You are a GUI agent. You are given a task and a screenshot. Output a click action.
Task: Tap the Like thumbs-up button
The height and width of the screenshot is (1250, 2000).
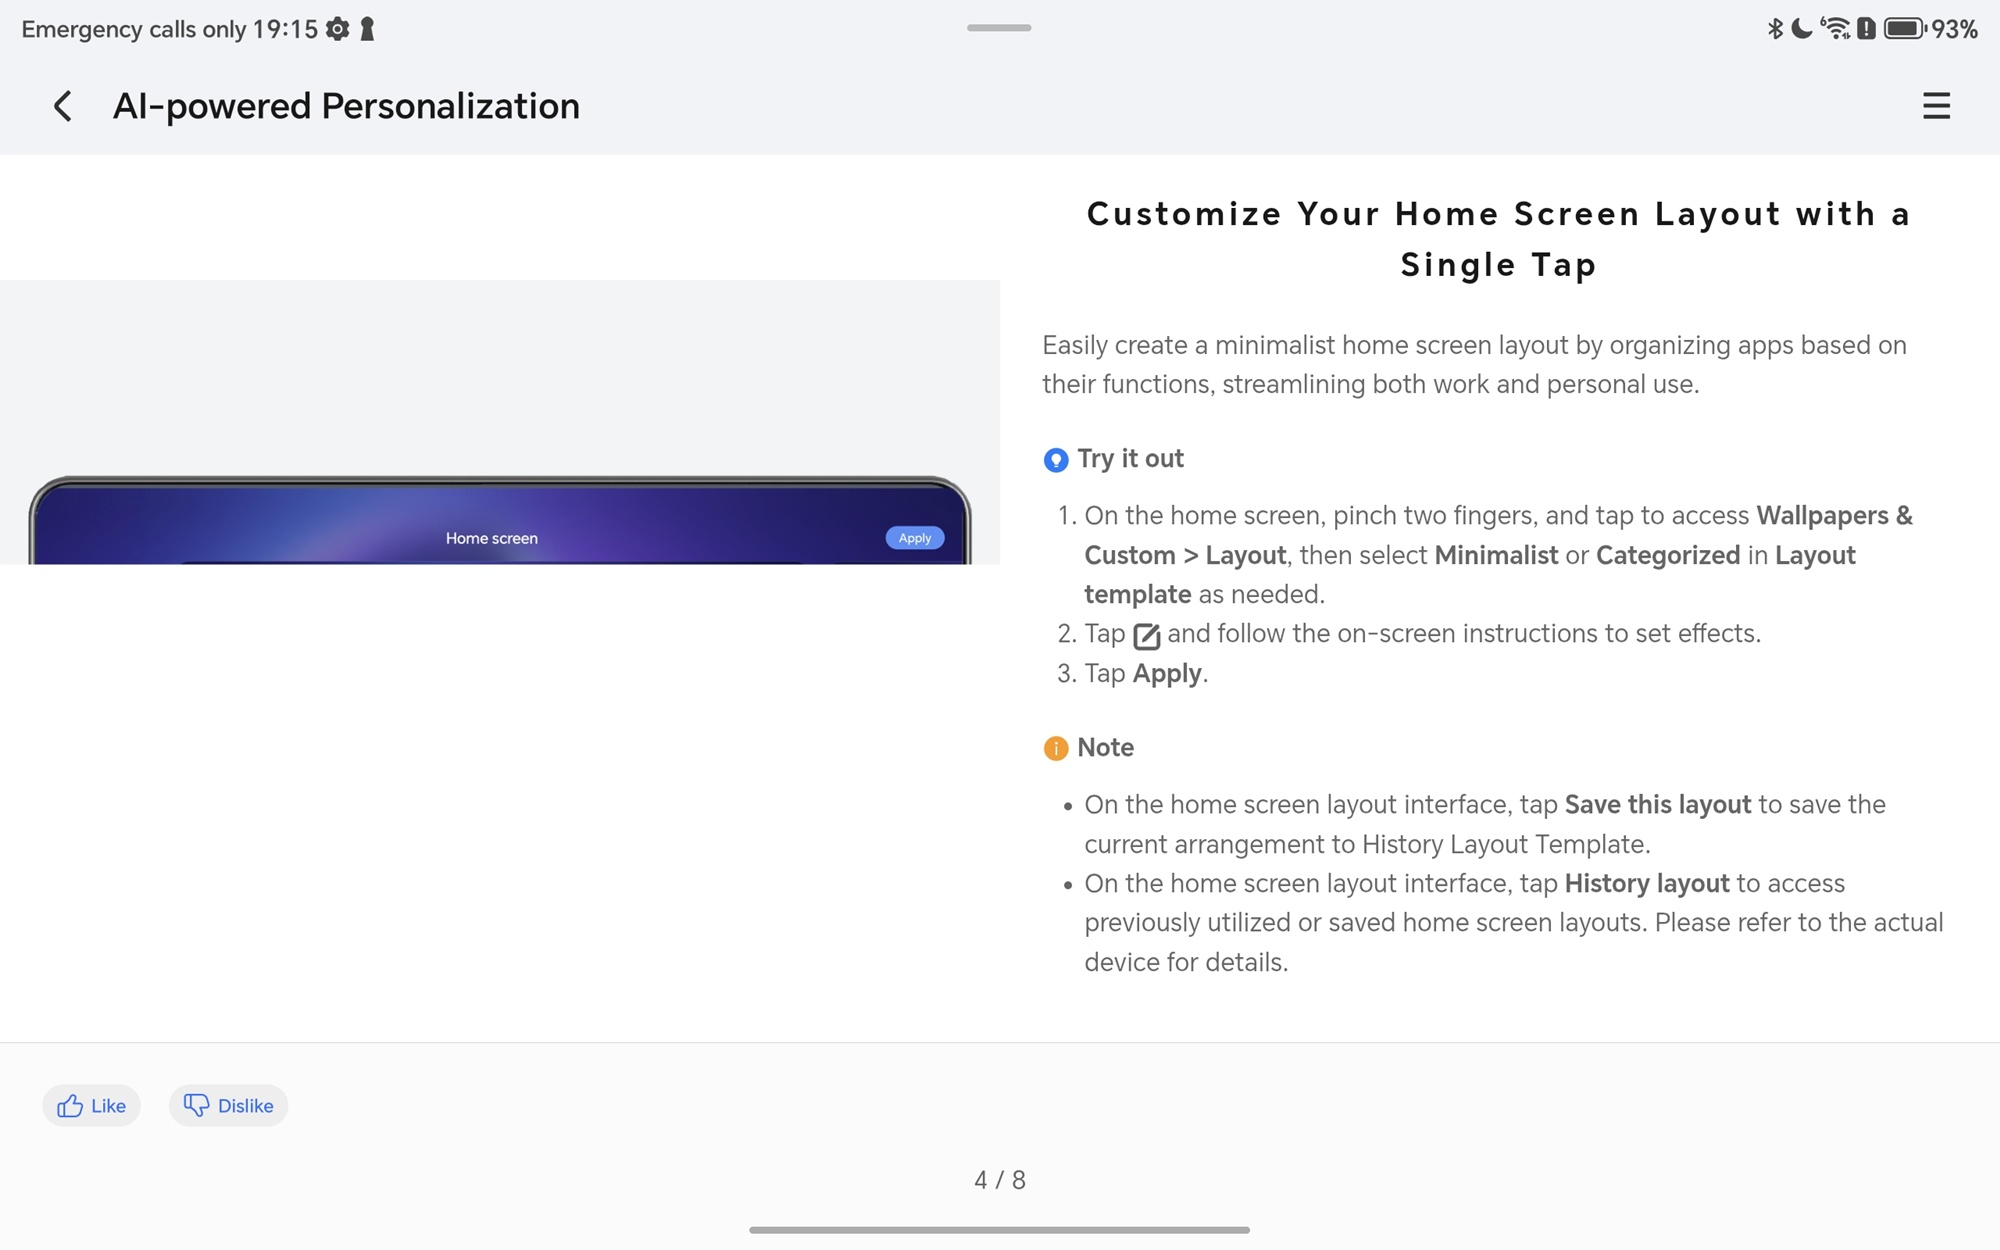[91, 1105]
